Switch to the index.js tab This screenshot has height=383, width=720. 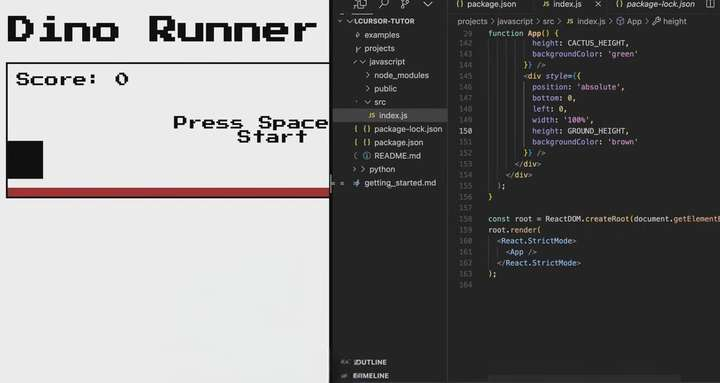[567, 4]
